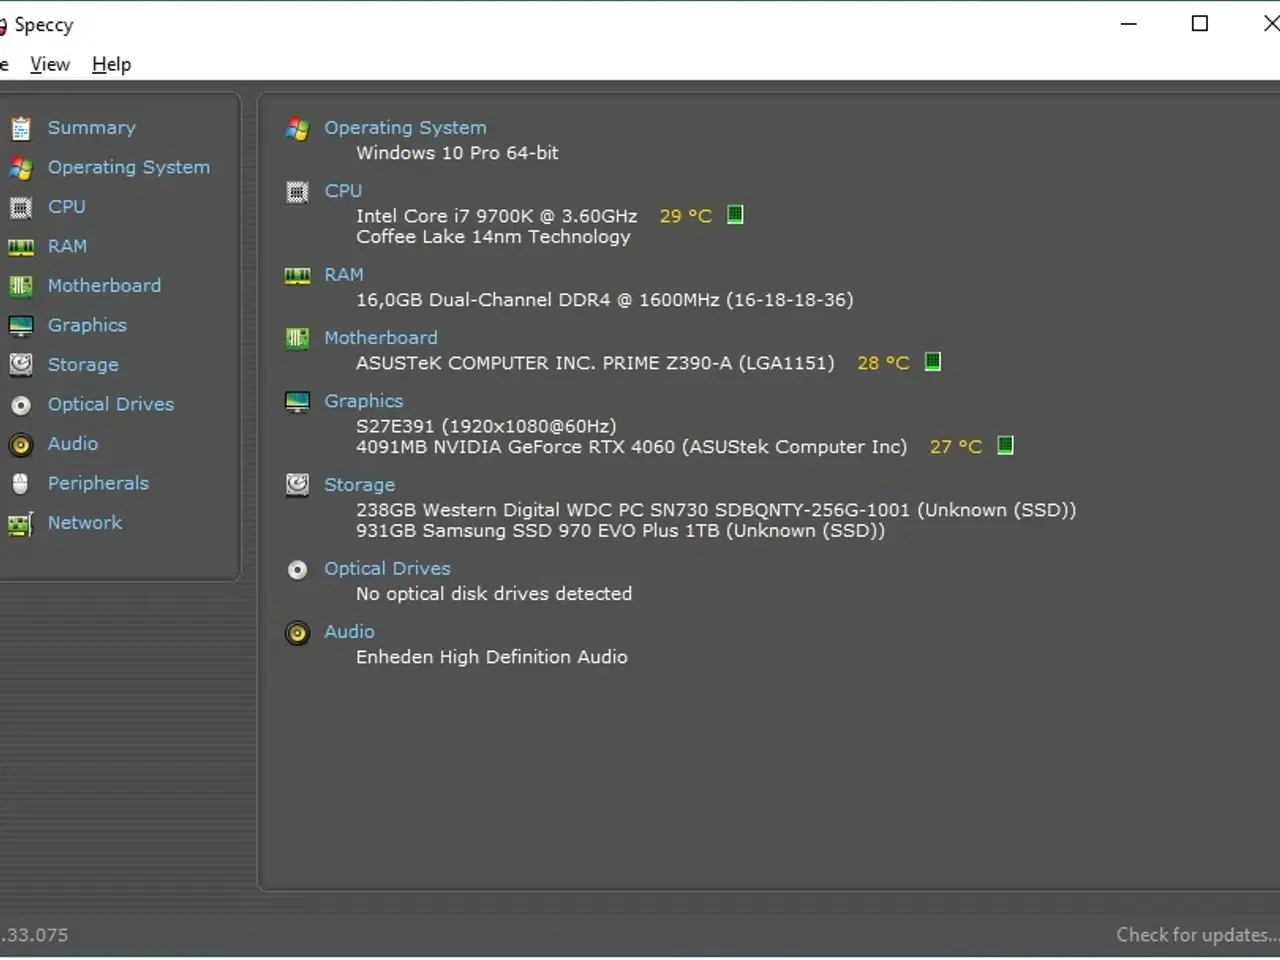The height and width of the screenshot is (960, 1280).
Task: Switch to the CPU sidebar section
Action: pos(67,207)
